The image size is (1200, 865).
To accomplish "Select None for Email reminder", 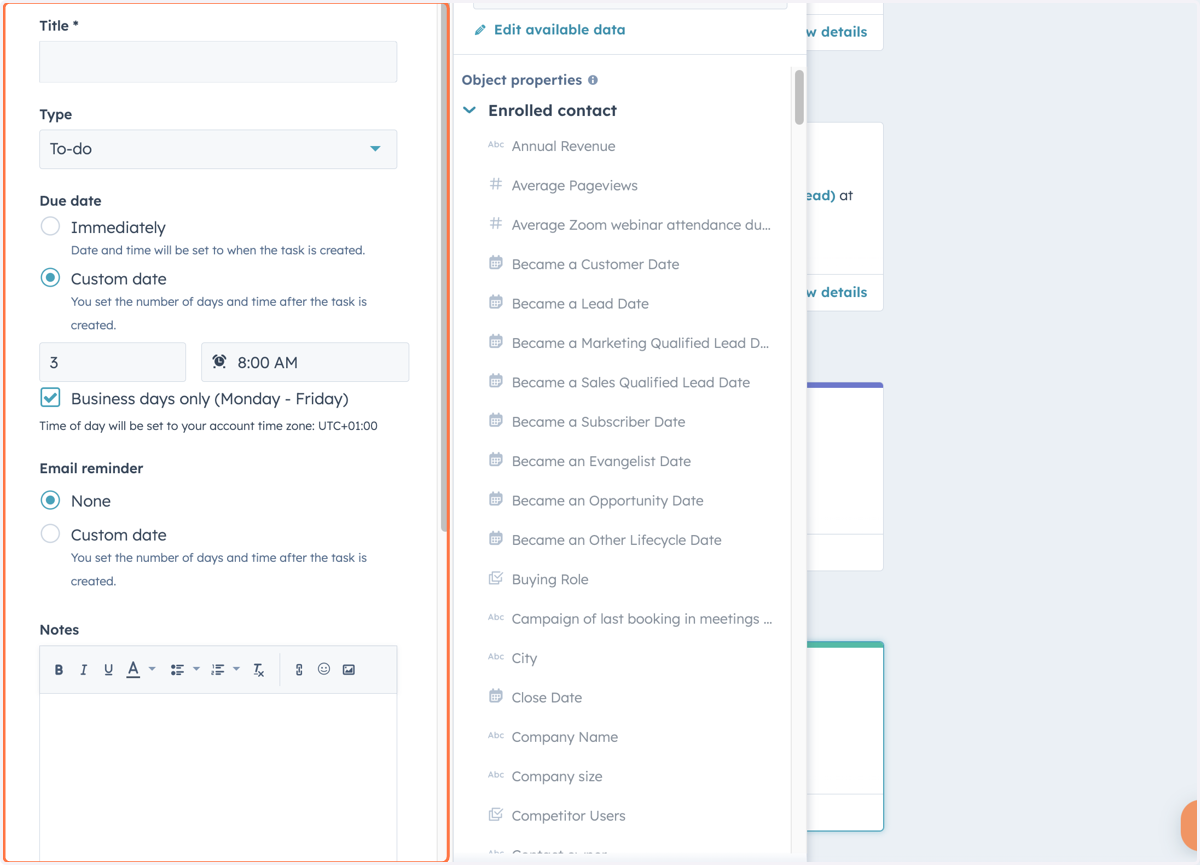I will tap(50, 500).
